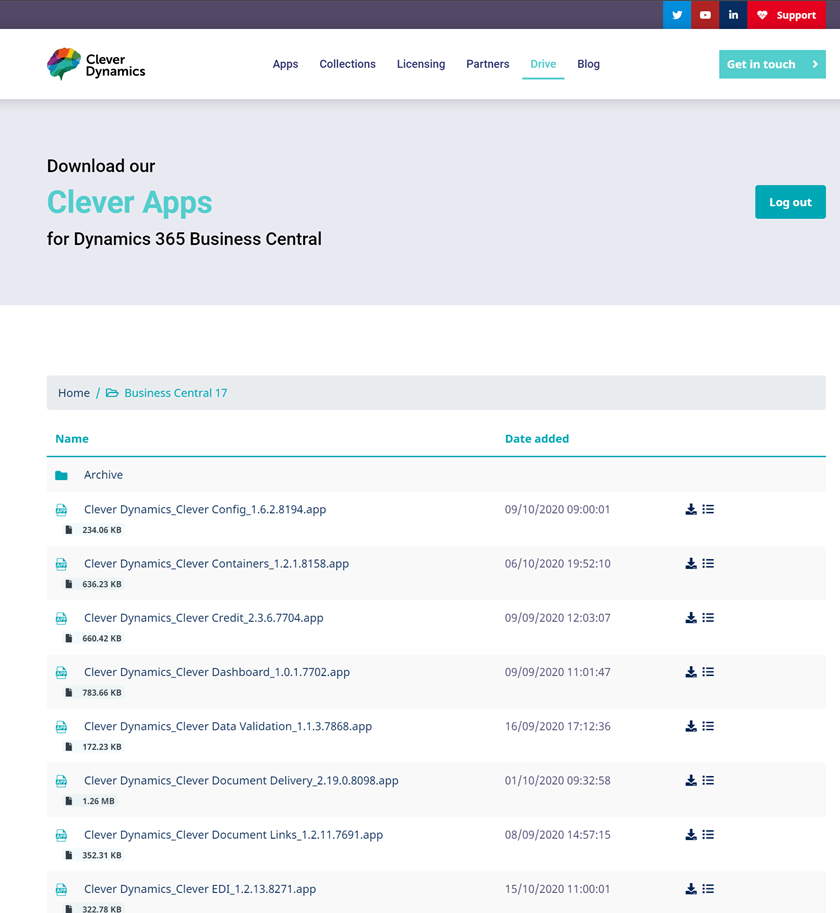
Task: Click the 16/09/2020 17:12:36 date cell
Action: [x=558, y=726]
